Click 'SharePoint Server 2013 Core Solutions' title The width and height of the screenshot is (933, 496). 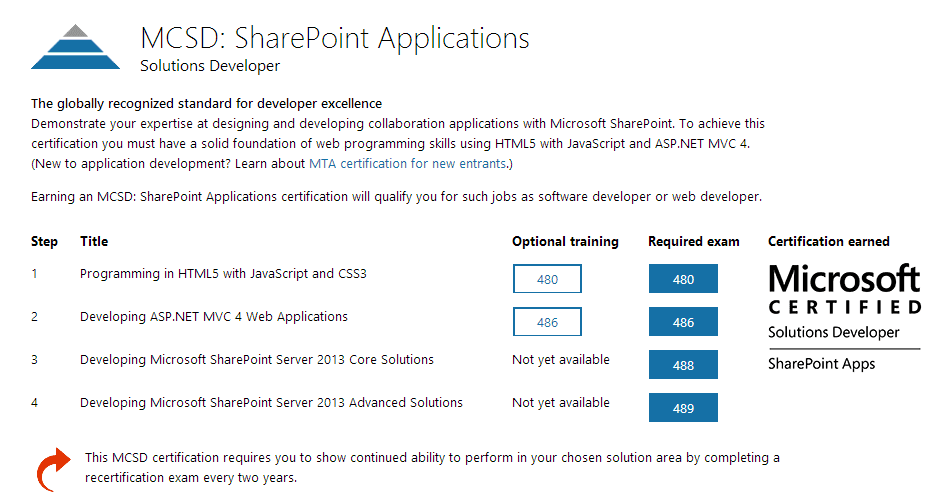tap(257, 360)
